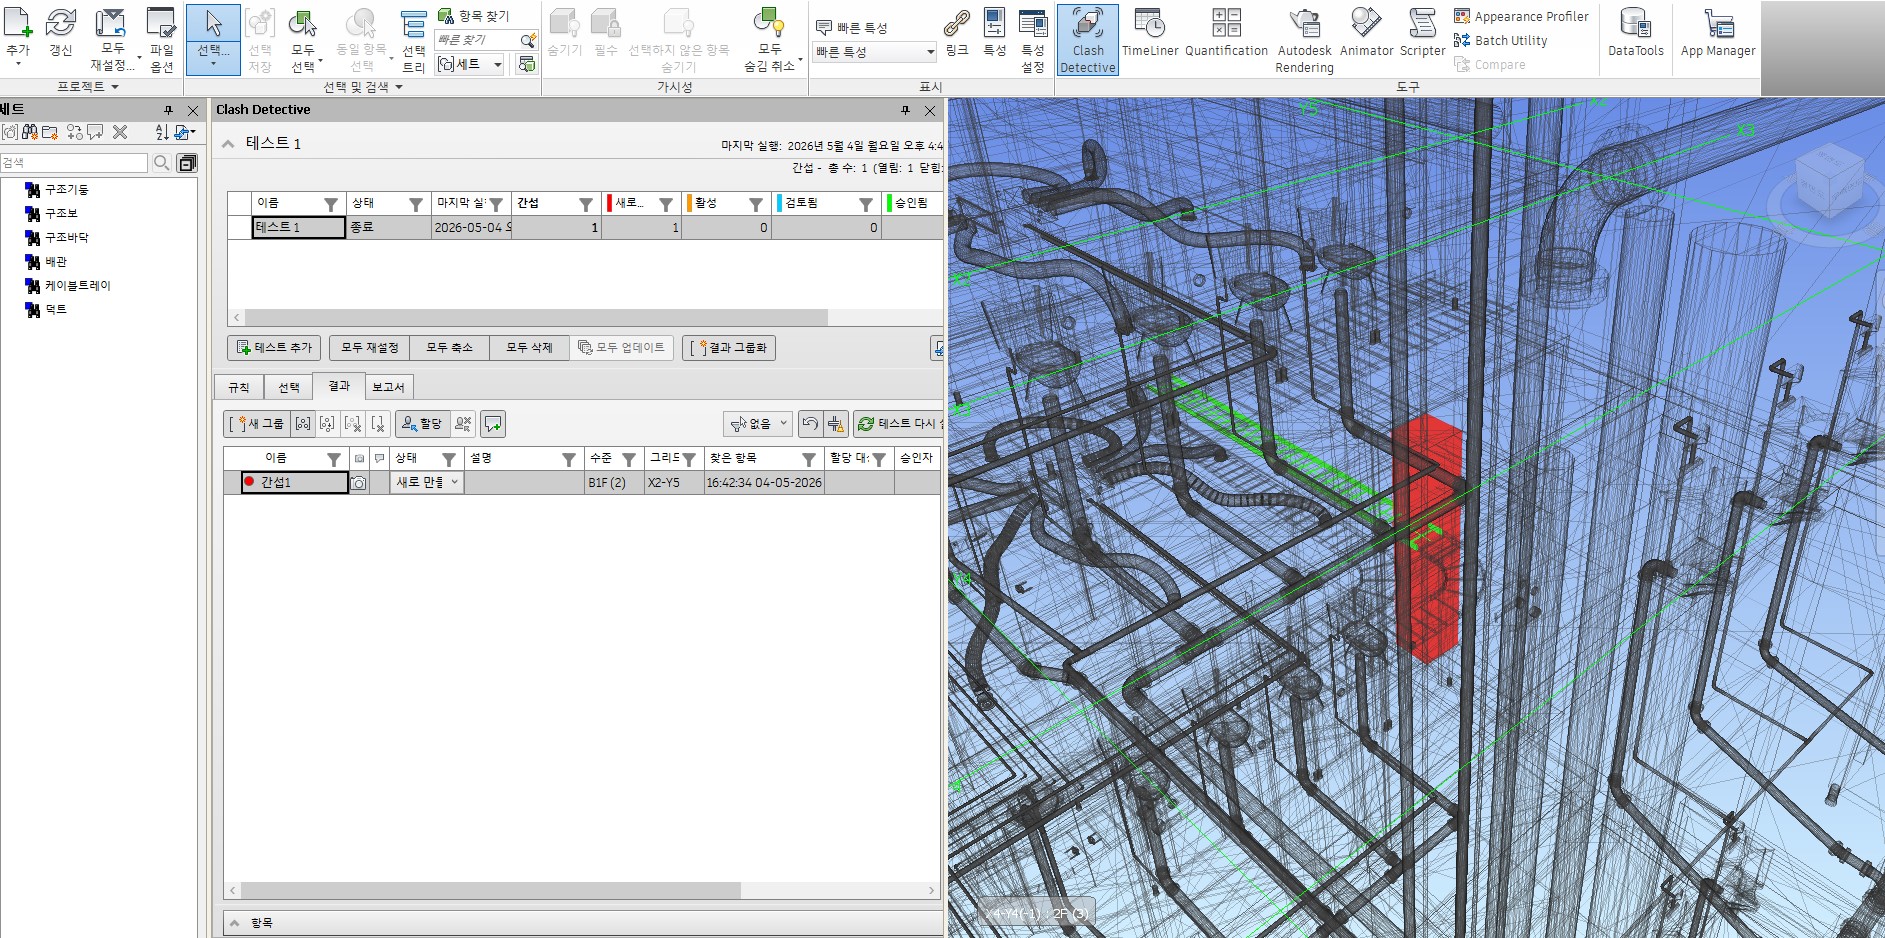Toggle the sort order icon in sets panel

[x=162, y=132]
